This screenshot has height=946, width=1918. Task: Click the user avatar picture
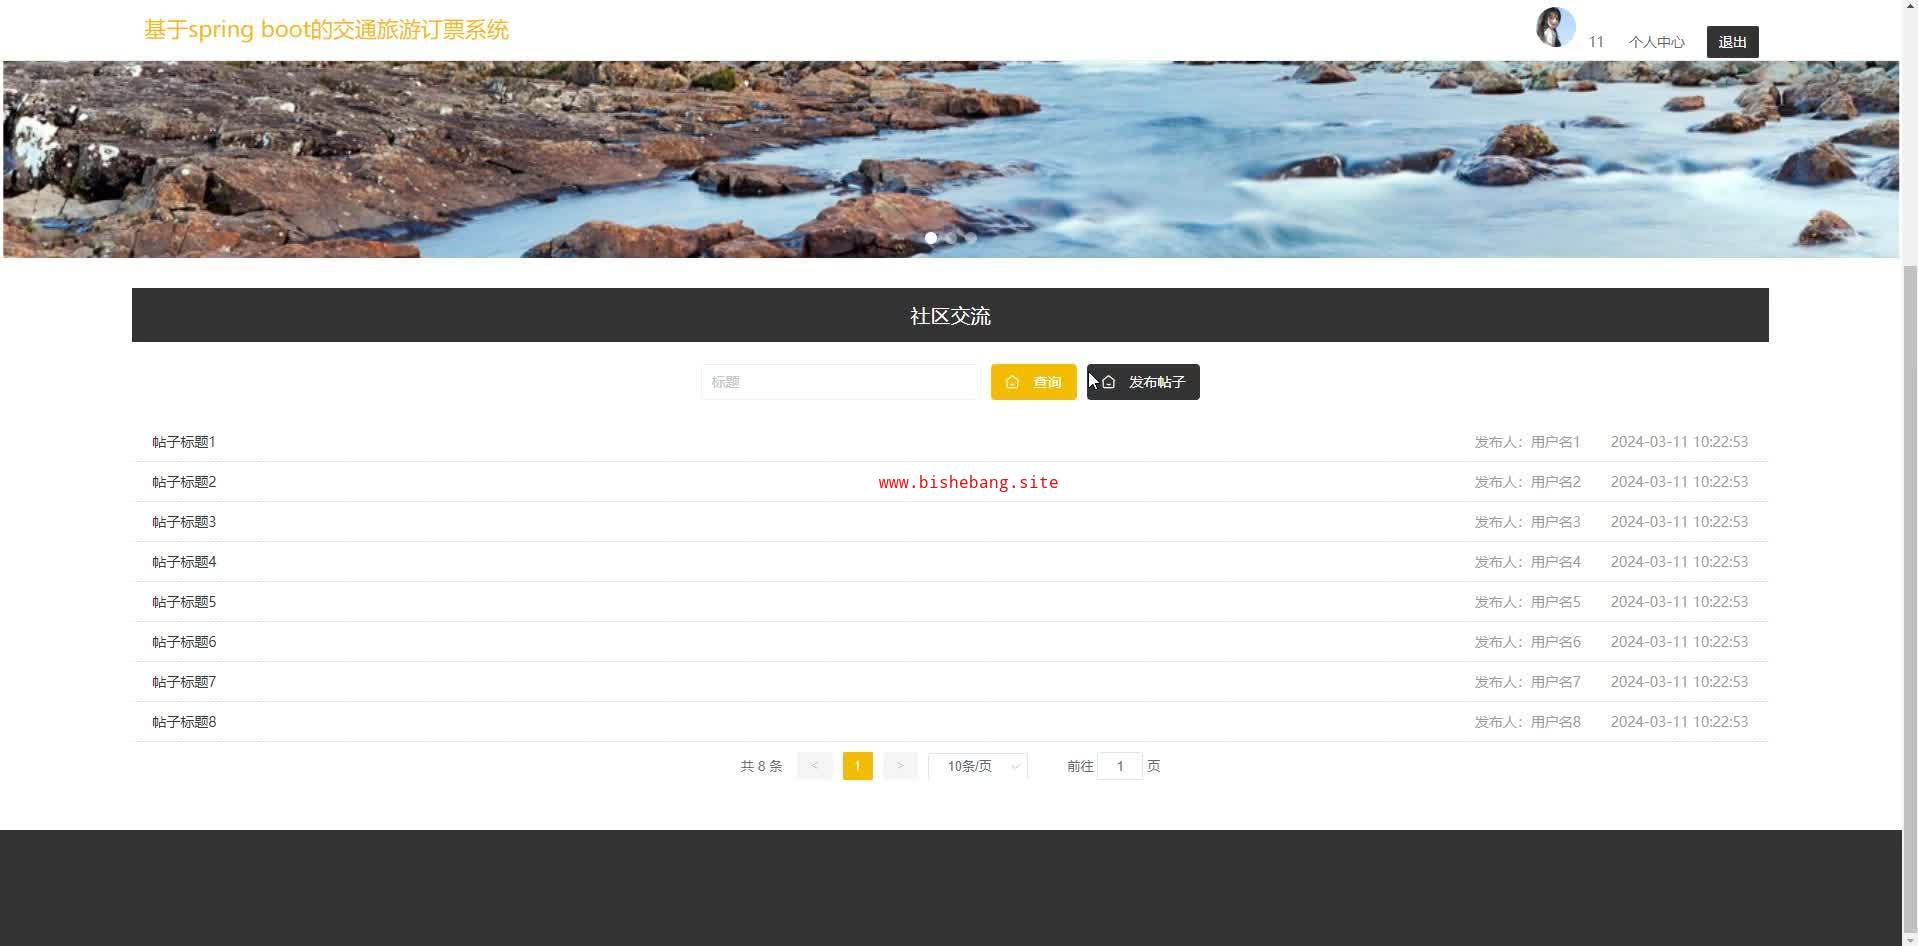(1555, 27)
